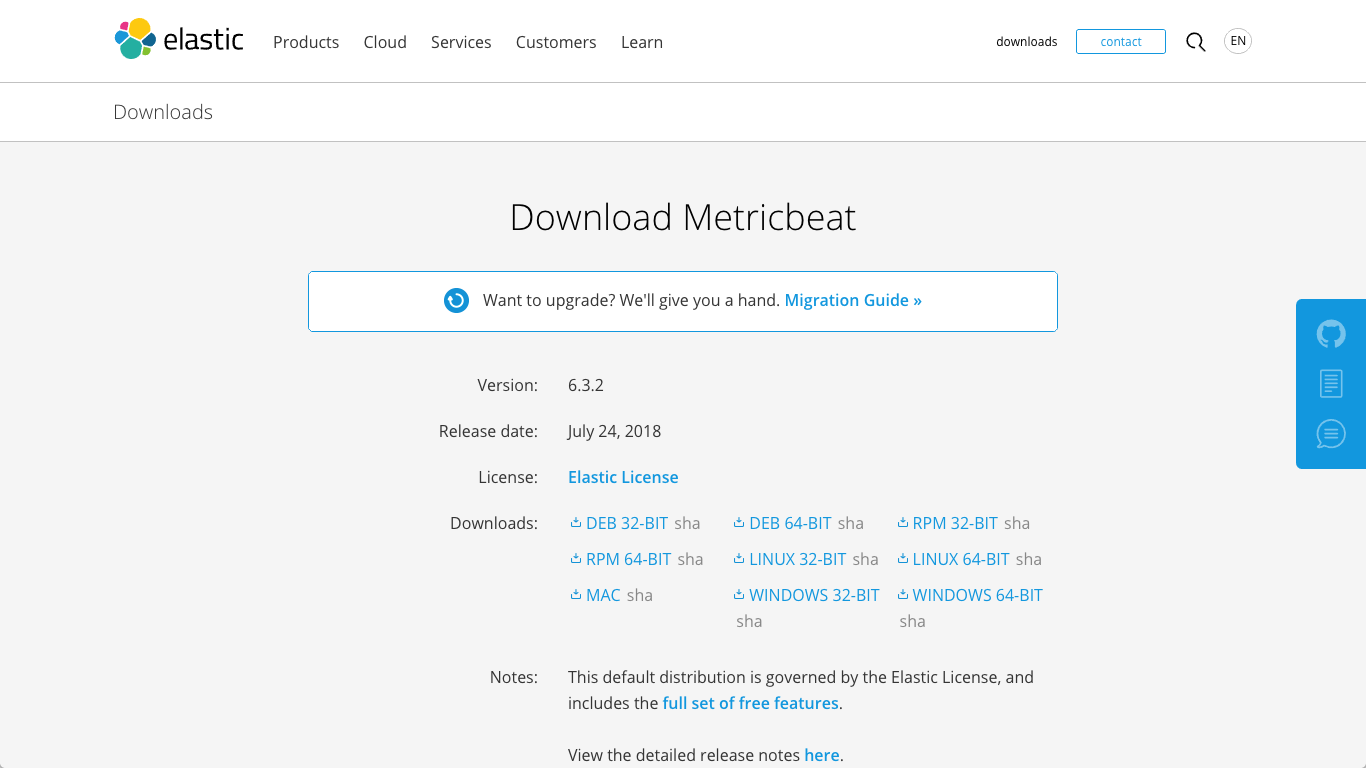
Task: Click download icon beside LINUX 32-BIT
Action: point(739,558)
